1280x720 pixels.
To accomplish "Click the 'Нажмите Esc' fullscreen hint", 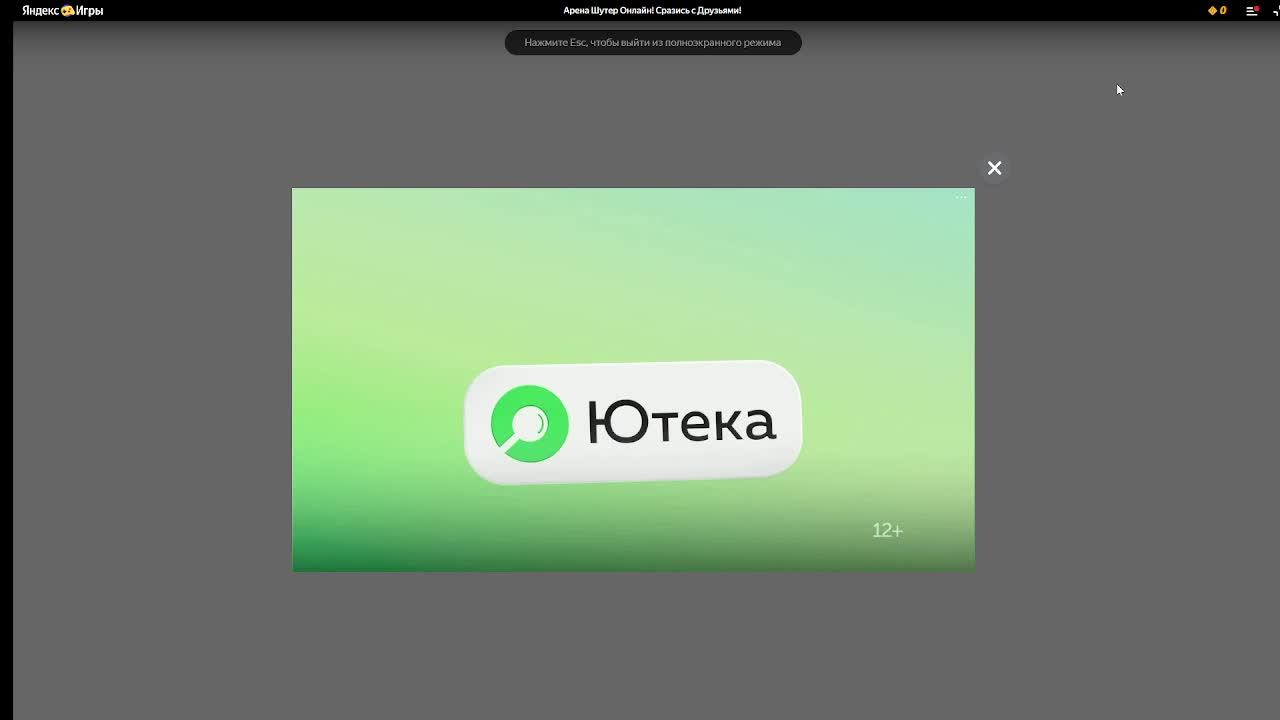I will coord(653,42).
